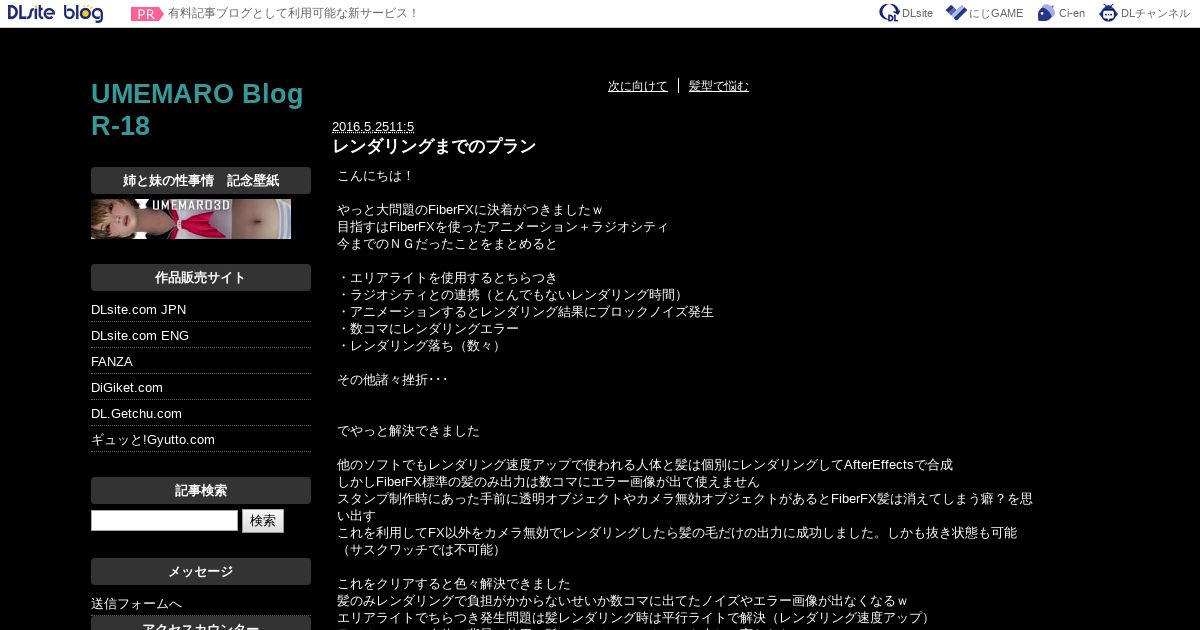
Task: Open the paid-article blog service PR text
Action: tap(293, 14)
